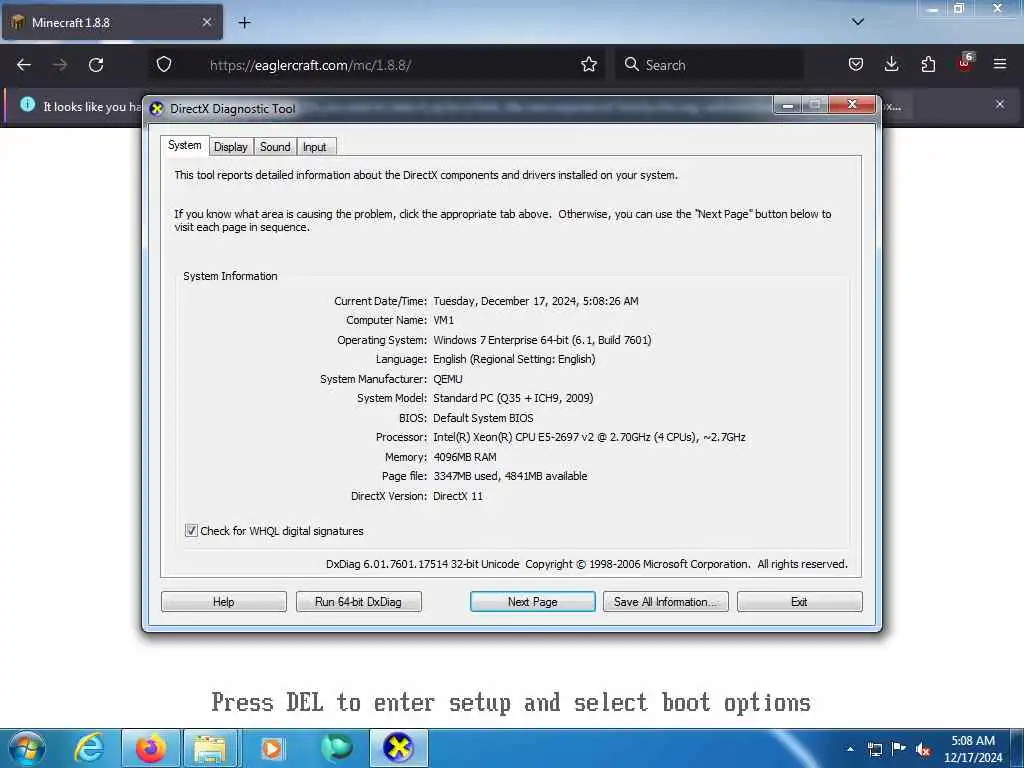Click the BIOS value Default System BIOS

point(483,418)
